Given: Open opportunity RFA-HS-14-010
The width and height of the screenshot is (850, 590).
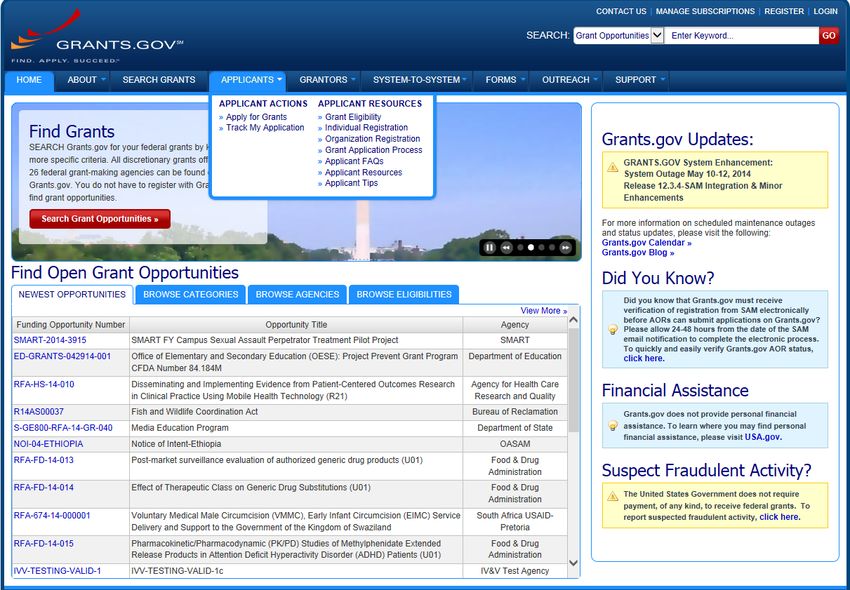Looking at the screenshot, I should coord(44,384).
